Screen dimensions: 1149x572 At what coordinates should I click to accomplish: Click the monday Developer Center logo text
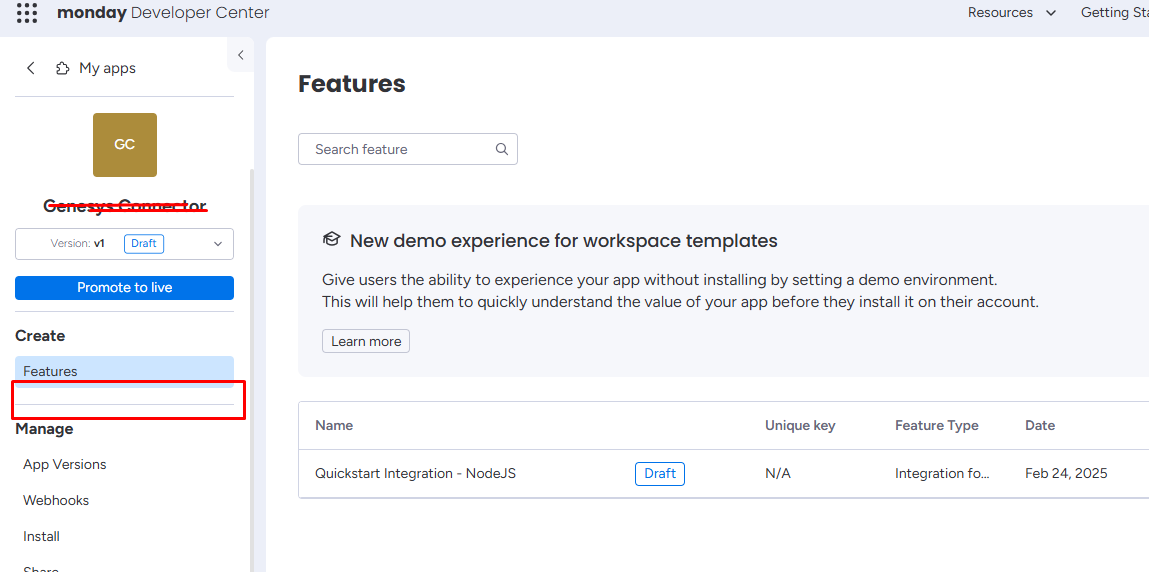(x=163, y=12)
